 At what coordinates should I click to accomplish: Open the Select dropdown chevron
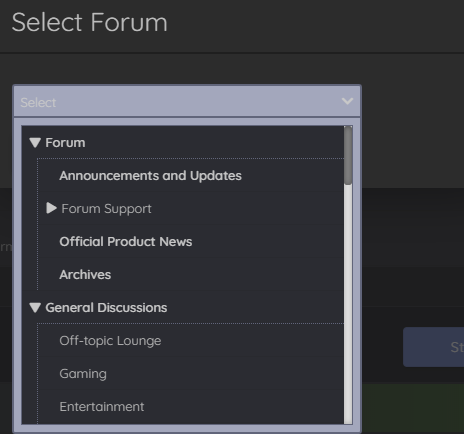[347, 101]
